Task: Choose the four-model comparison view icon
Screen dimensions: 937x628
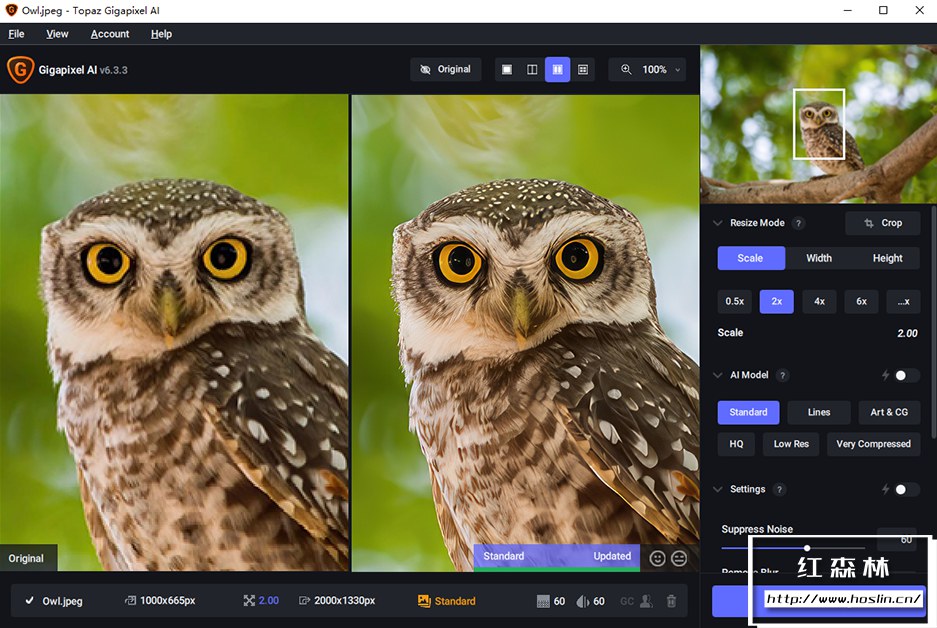Action: [583, 70]
